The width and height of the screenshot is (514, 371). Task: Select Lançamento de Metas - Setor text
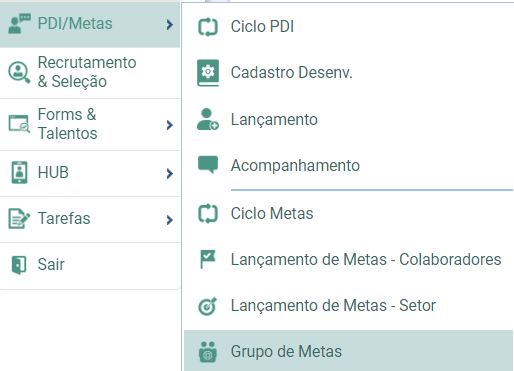coord(333,305)
